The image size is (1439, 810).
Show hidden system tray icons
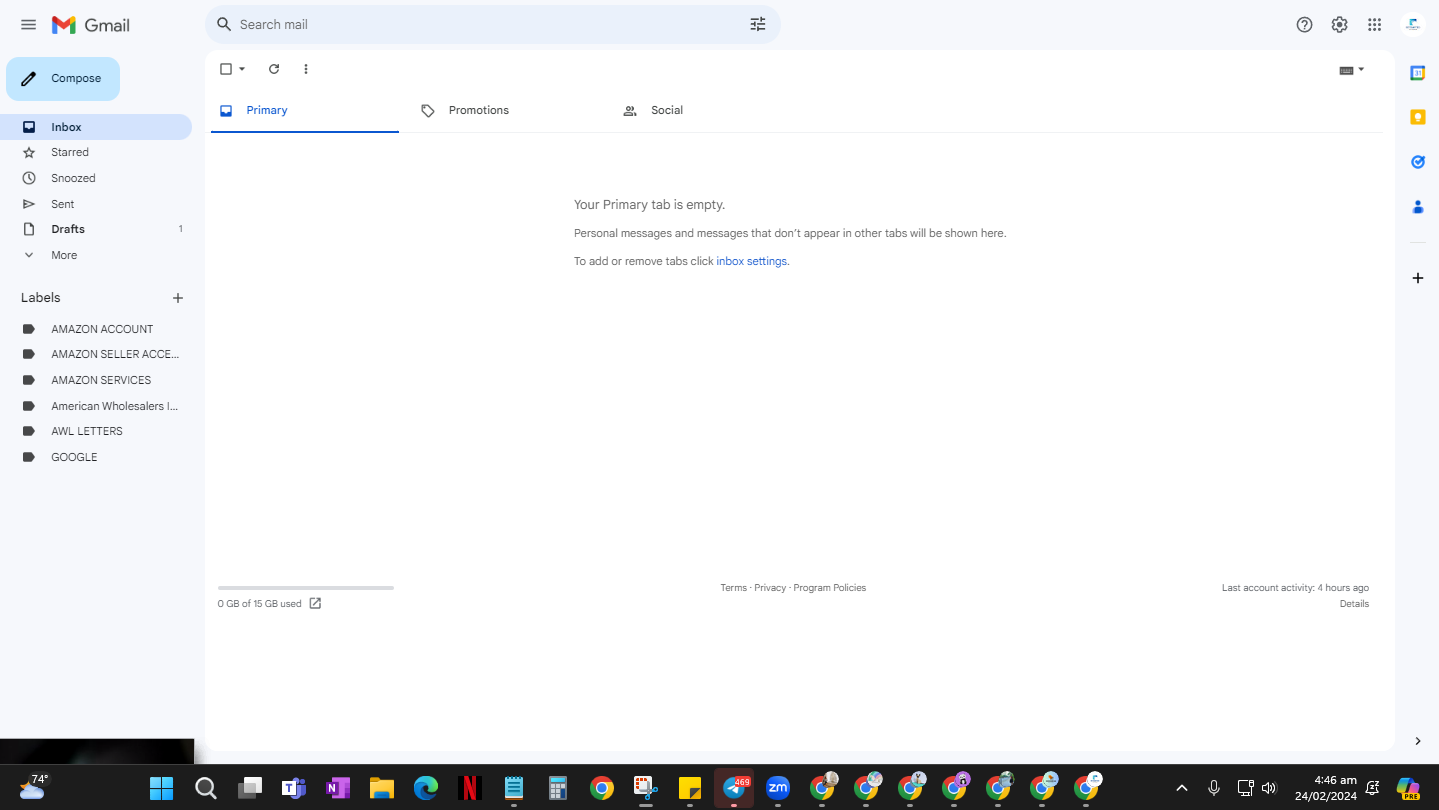(1181, 788)
